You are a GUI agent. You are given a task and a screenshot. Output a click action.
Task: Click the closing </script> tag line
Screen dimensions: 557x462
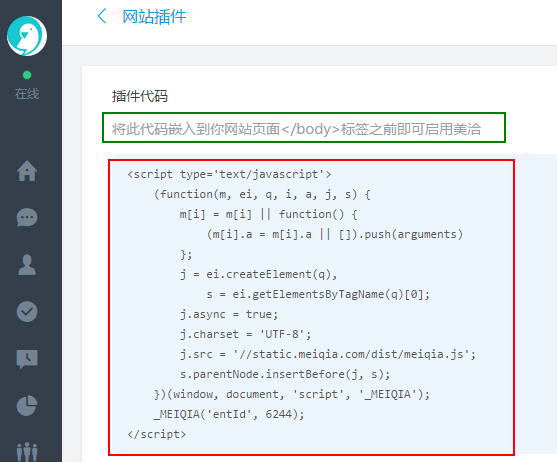point(157,434)
